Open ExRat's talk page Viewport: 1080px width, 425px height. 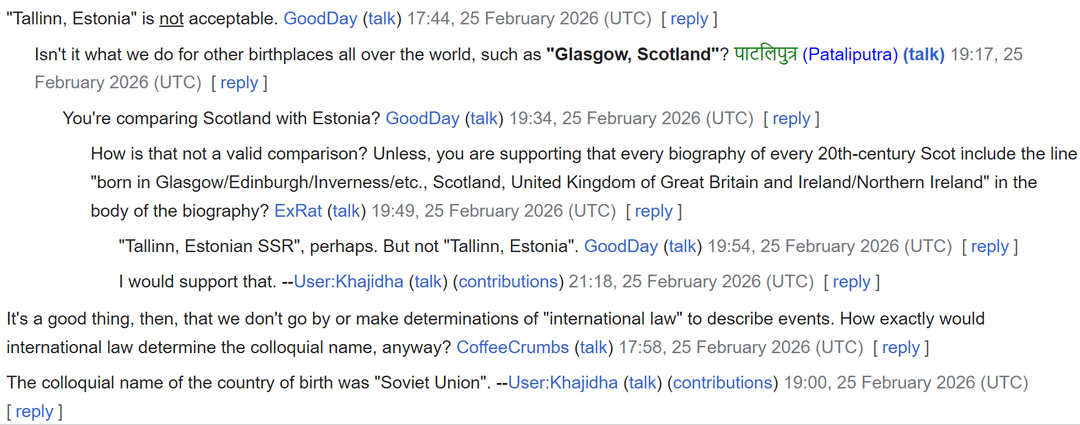tap(346, 211)
